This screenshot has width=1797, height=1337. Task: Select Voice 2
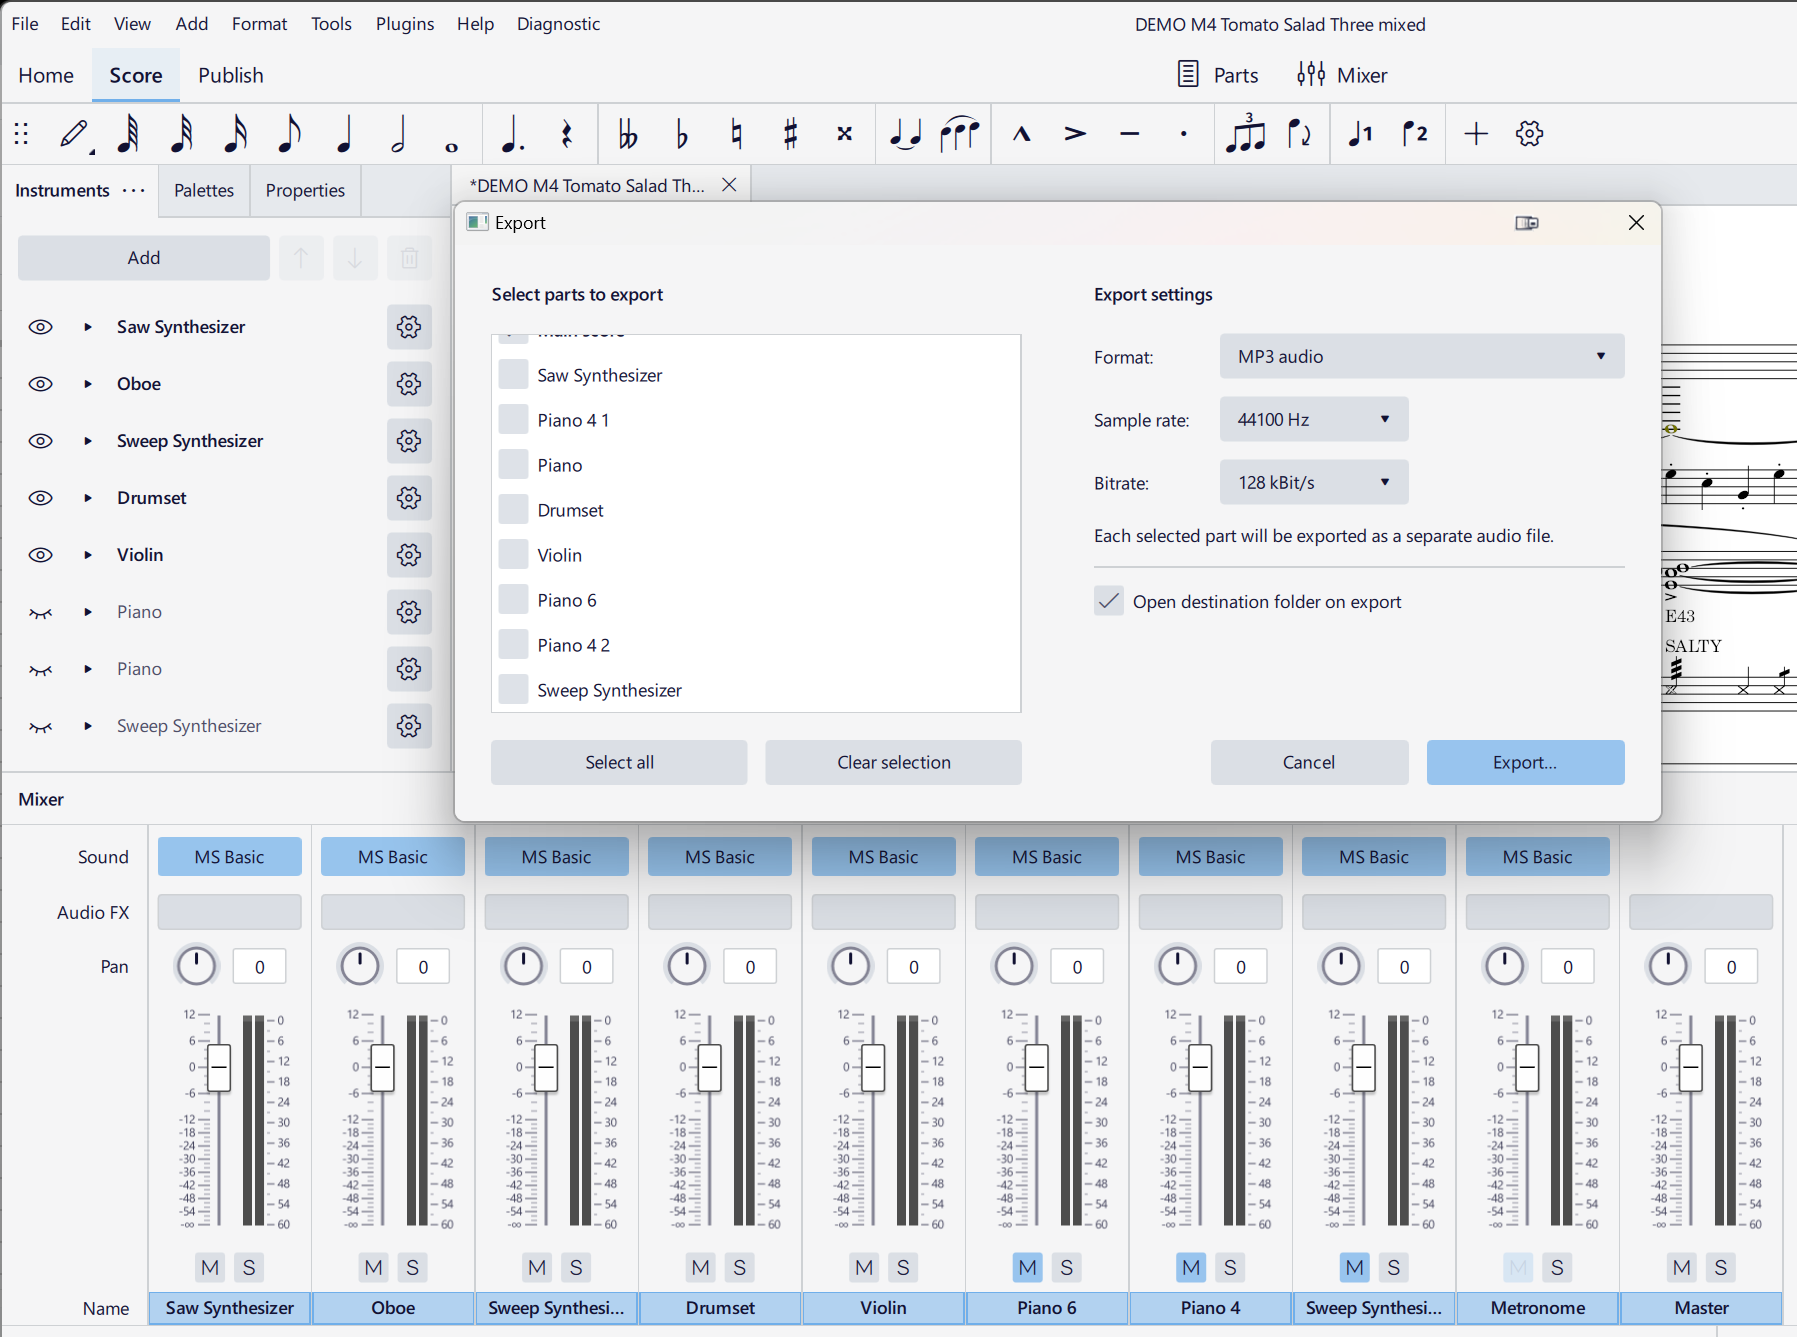(1415, 134)
